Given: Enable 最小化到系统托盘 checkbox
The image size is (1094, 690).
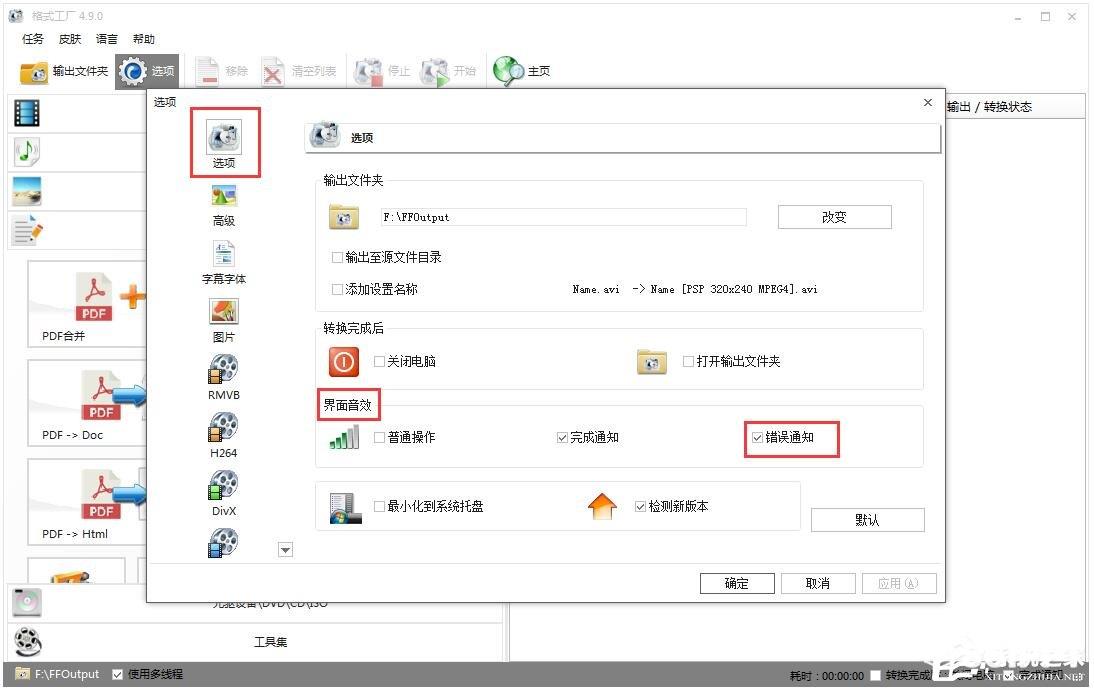Looking at the screenshot, I should click(380, 507).
